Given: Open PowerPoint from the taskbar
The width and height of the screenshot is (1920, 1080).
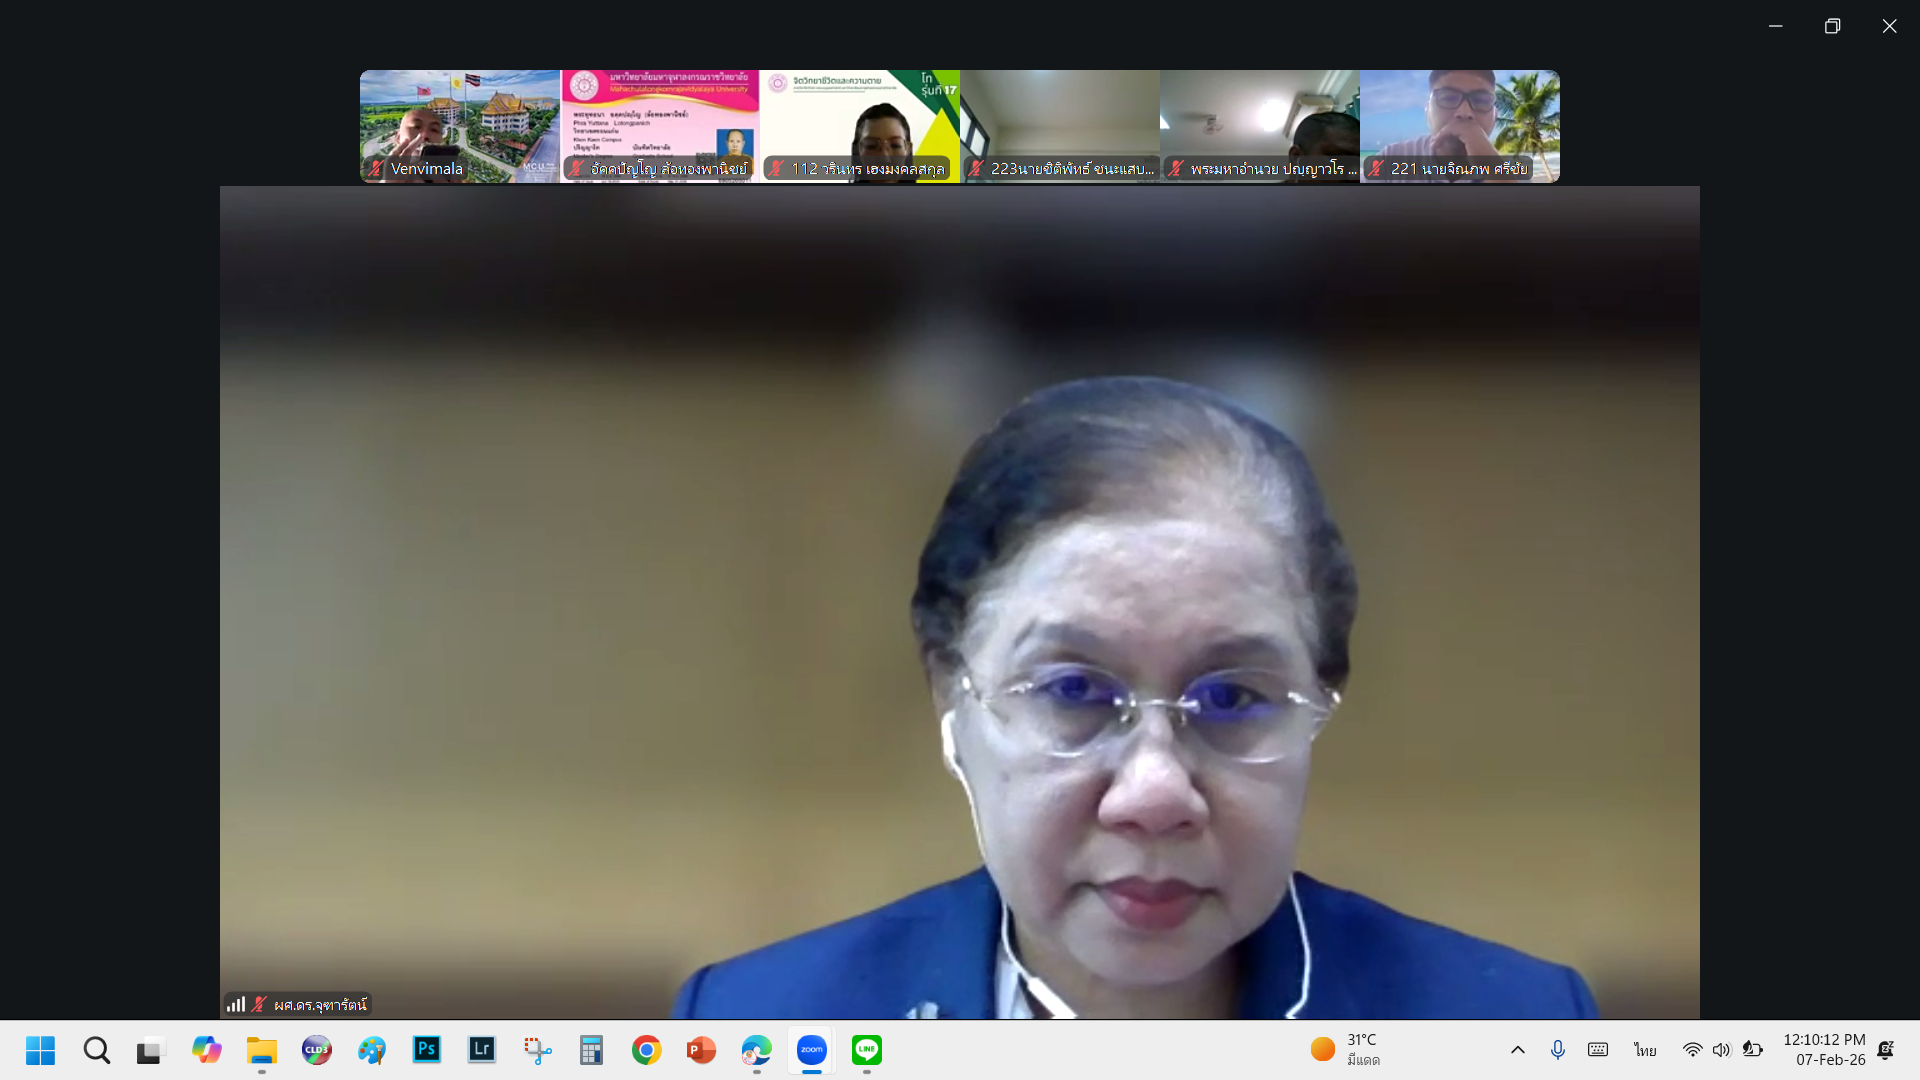Looking at the screenshot, I should (x=701, y=1050).
